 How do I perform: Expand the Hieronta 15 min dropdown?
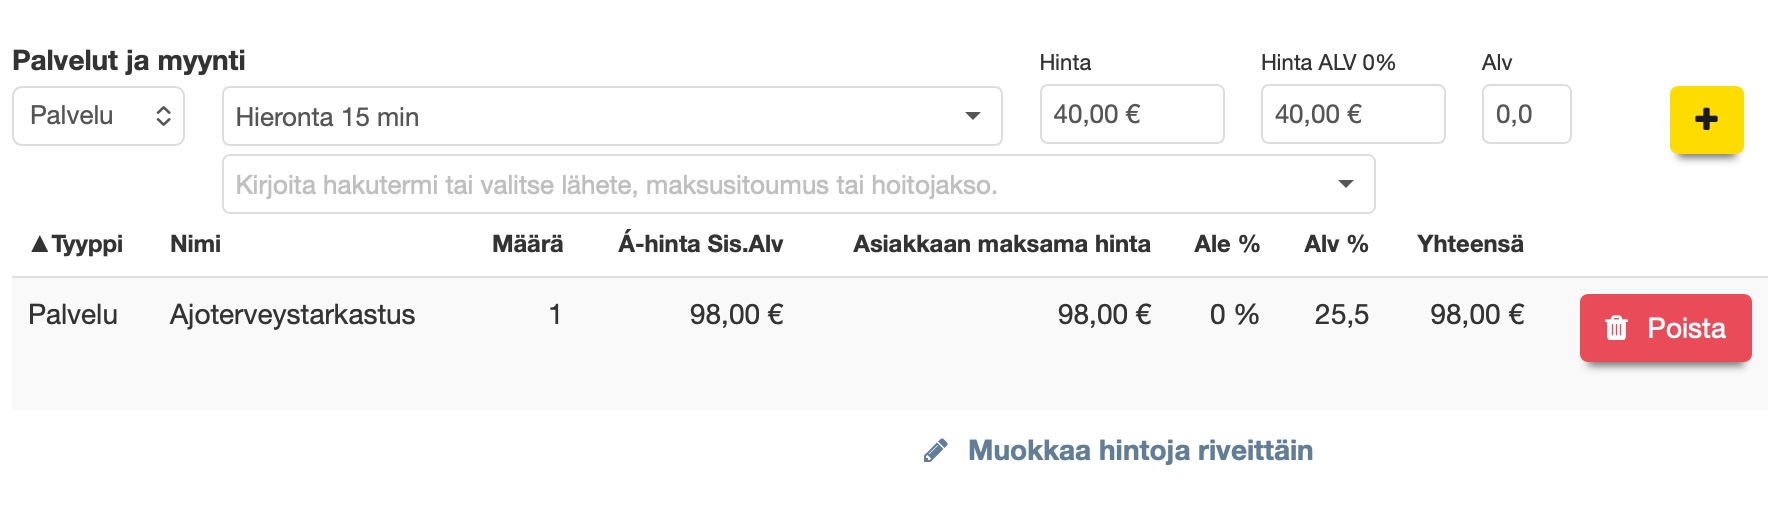click(972, 116)
